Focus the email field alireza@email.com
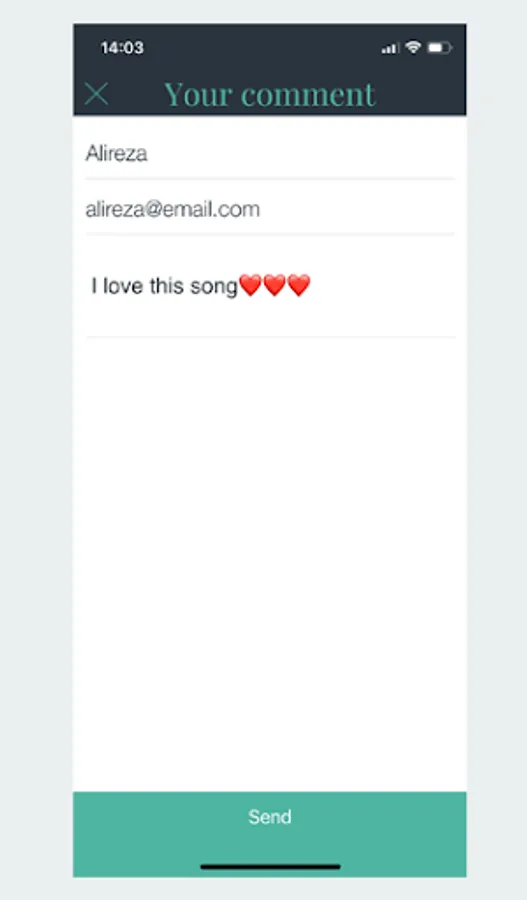 (270, 209)
